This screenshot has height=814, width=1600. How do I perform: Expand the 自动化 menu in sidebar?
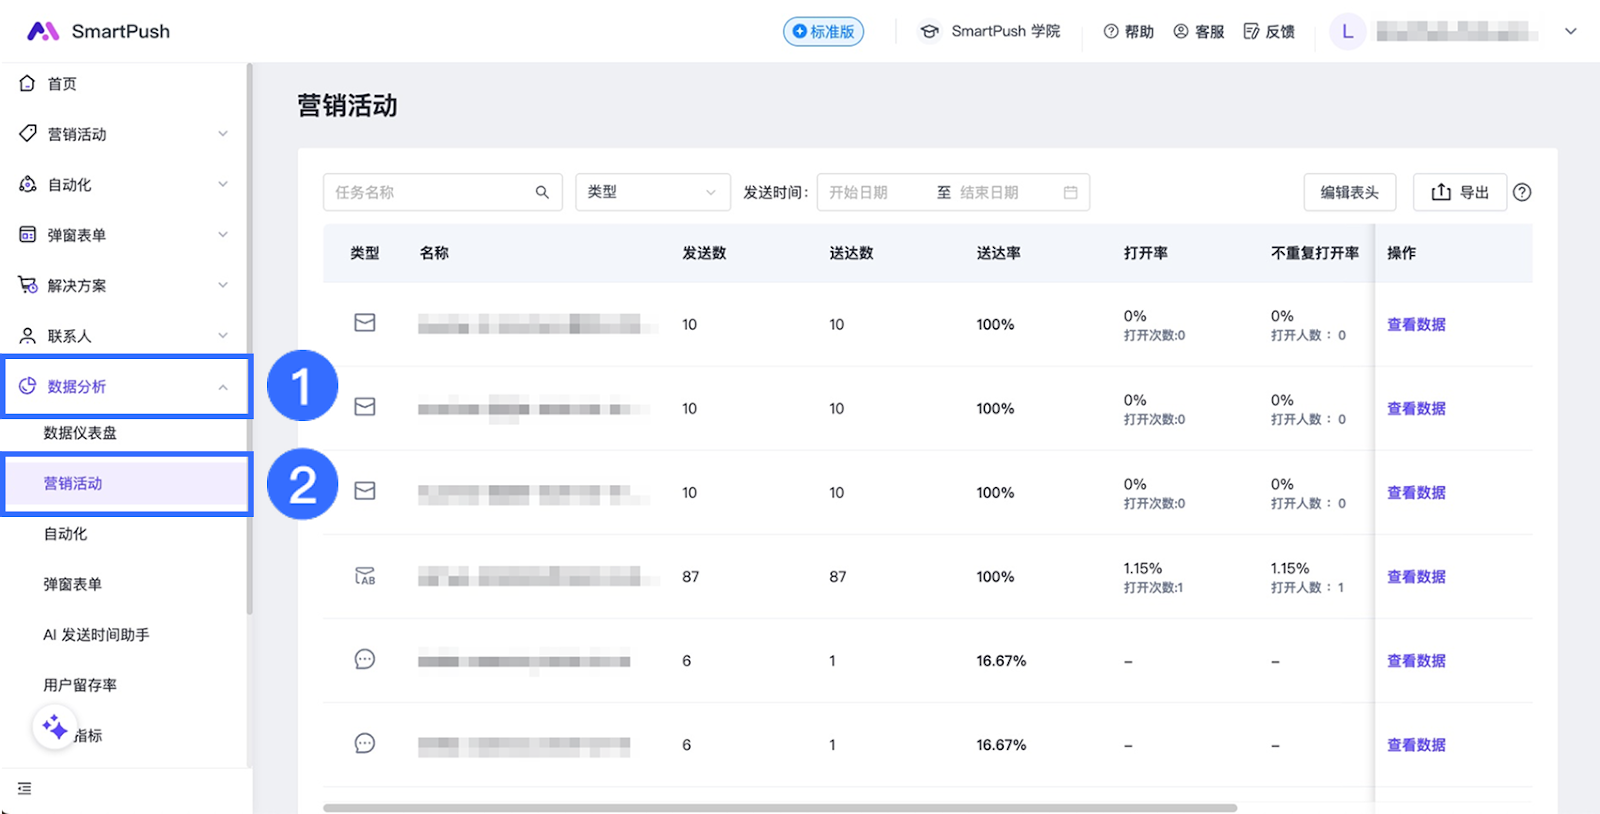126,185
